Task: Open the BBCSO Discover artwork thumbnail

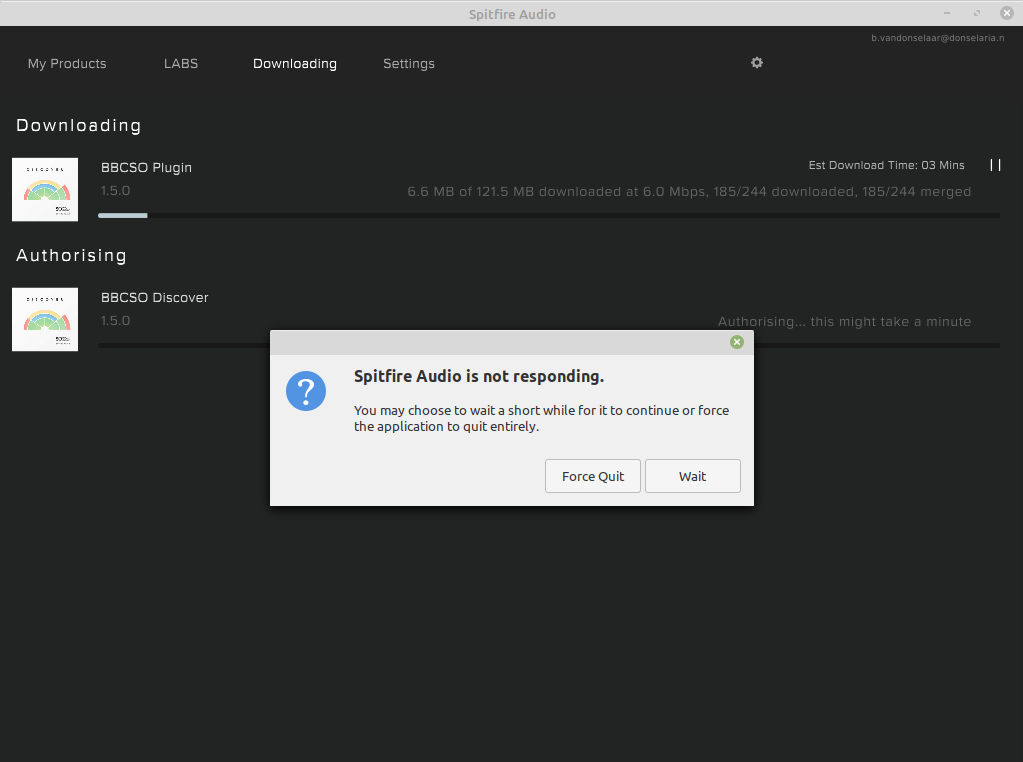Action: [45, 319]
